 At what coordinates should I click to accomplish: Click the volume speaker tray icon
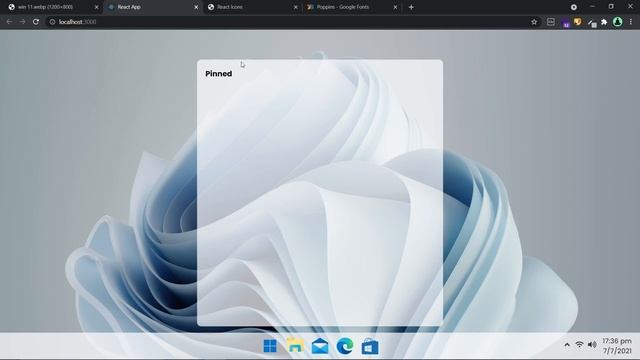point(592,345)
